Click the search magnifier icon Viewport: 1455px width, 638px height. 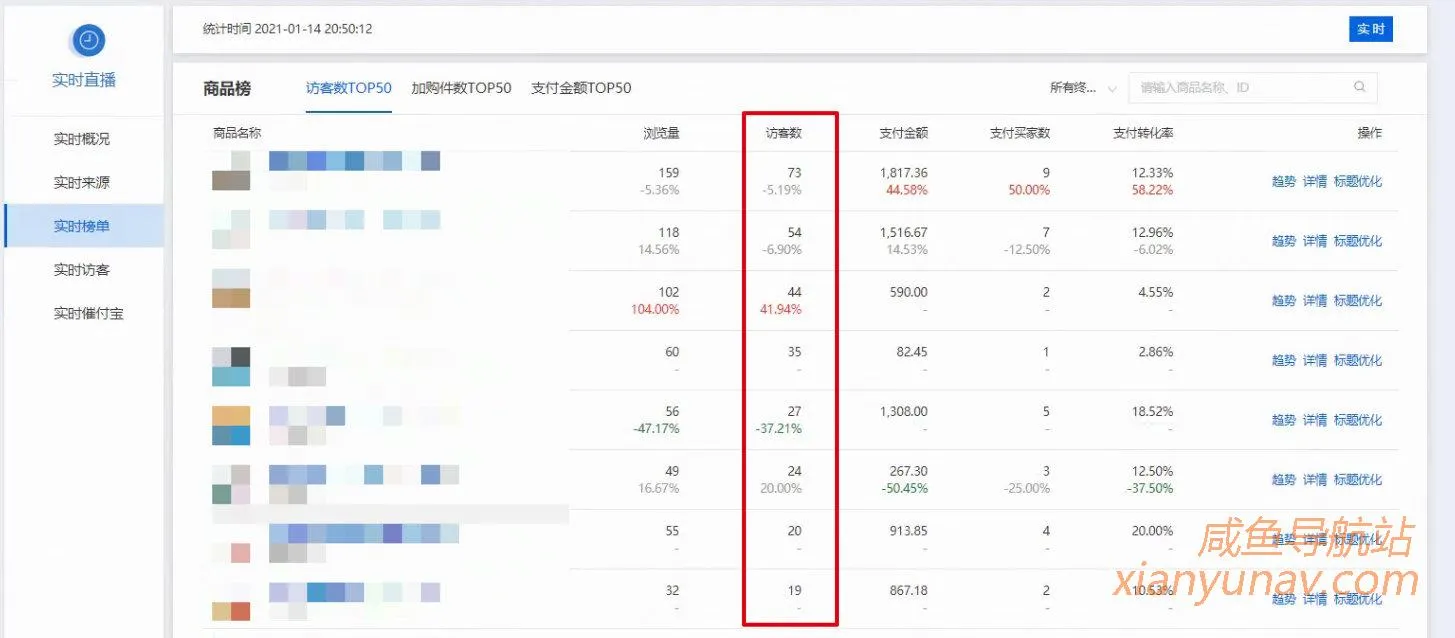[x=1359, y=87]
